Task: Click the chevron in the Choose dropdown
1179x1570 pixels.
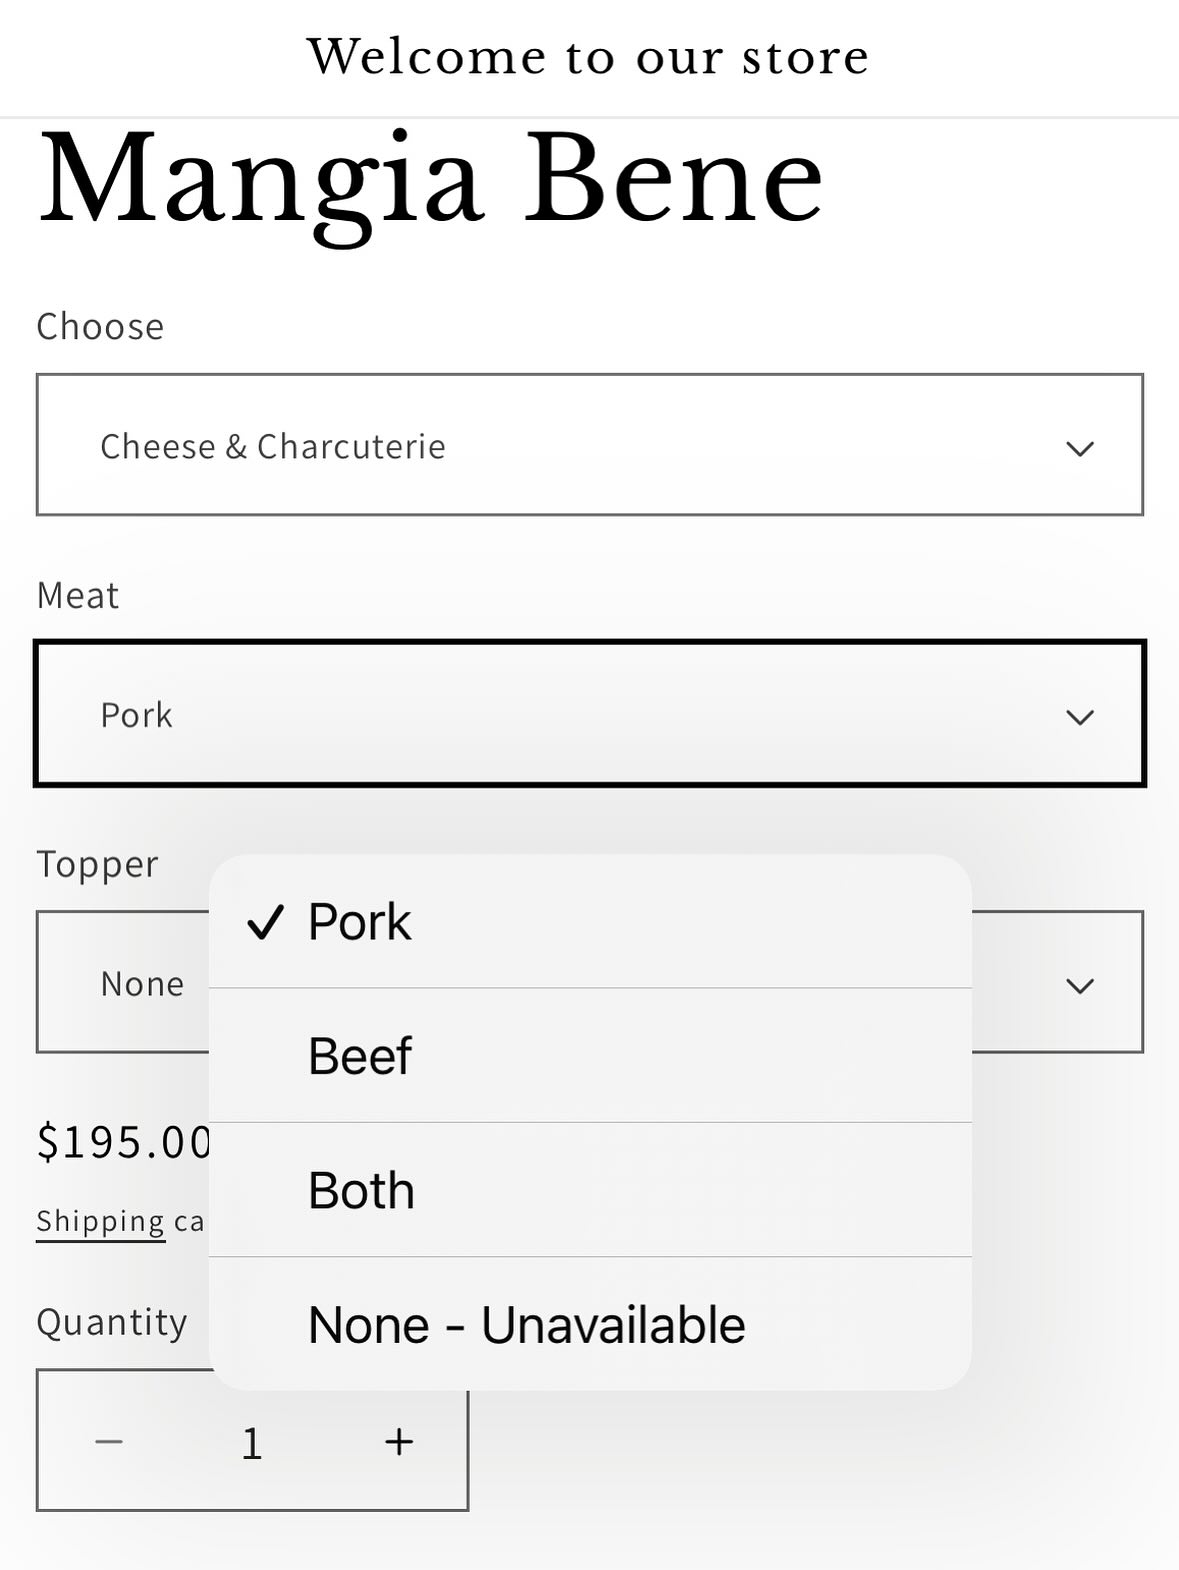Action: click(1079, 448)
